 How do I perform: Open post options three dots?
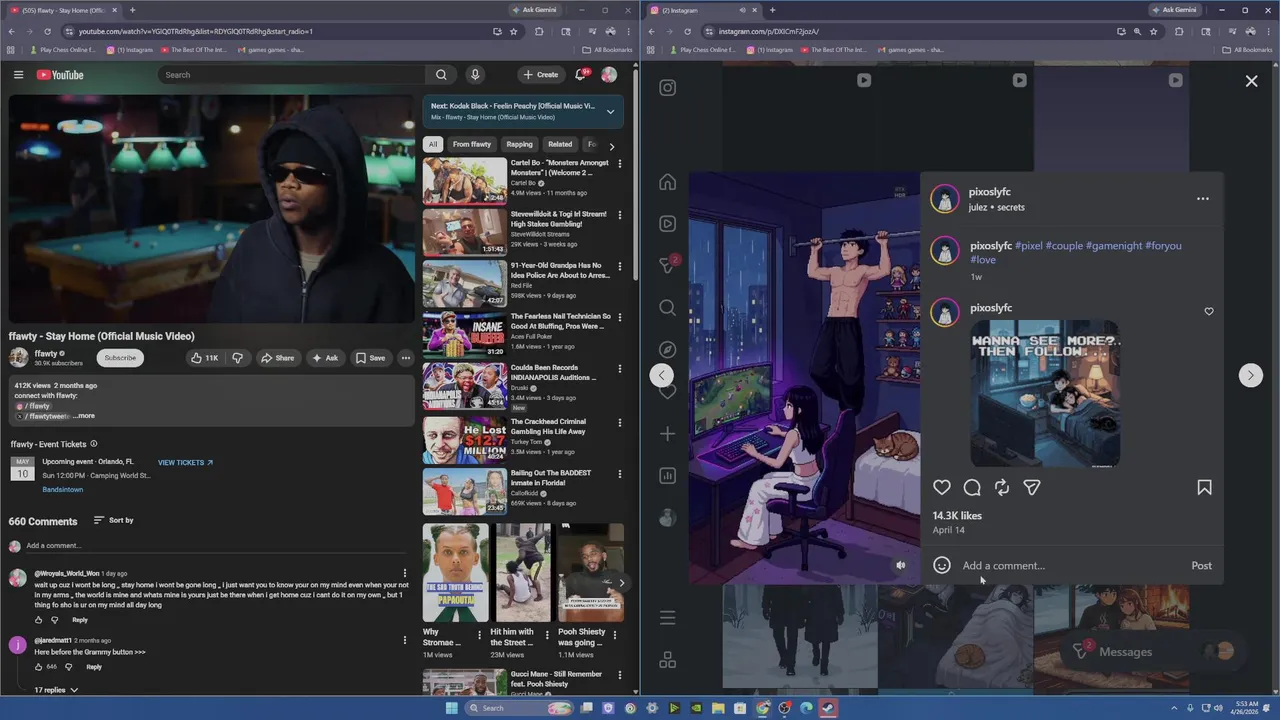[1203, 199]
